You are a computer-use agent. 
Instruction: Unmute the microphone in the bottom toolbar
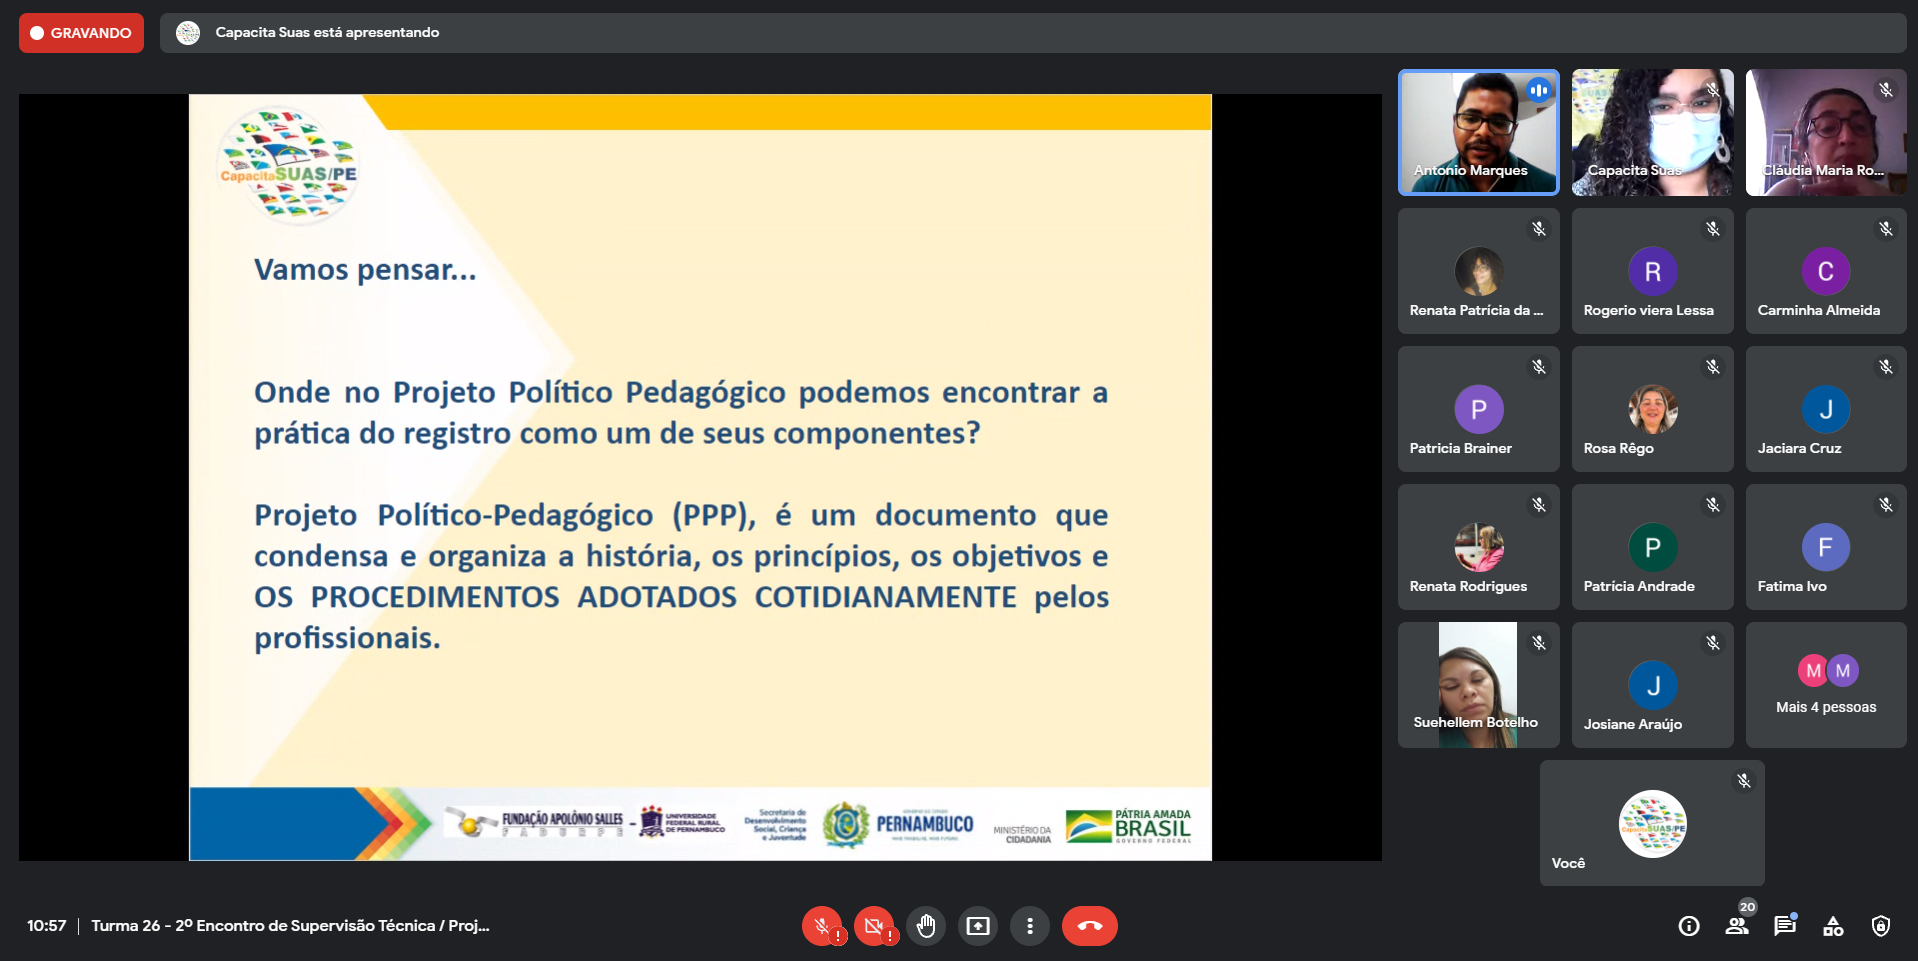(x=822, y=926)
